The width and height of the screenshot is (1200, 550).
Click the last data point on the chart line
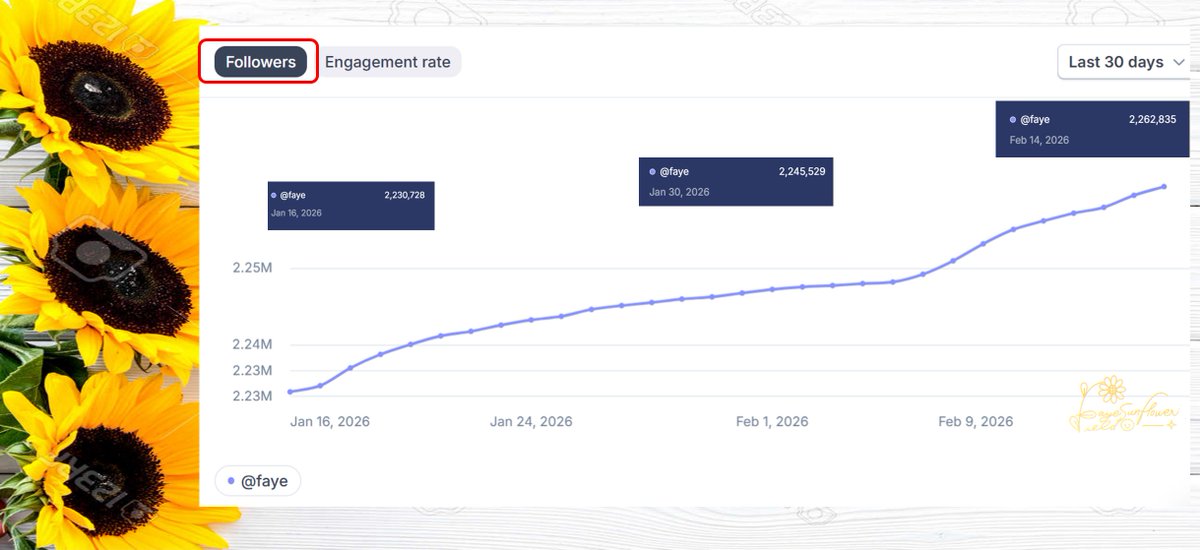click(x=1164, y=187)
